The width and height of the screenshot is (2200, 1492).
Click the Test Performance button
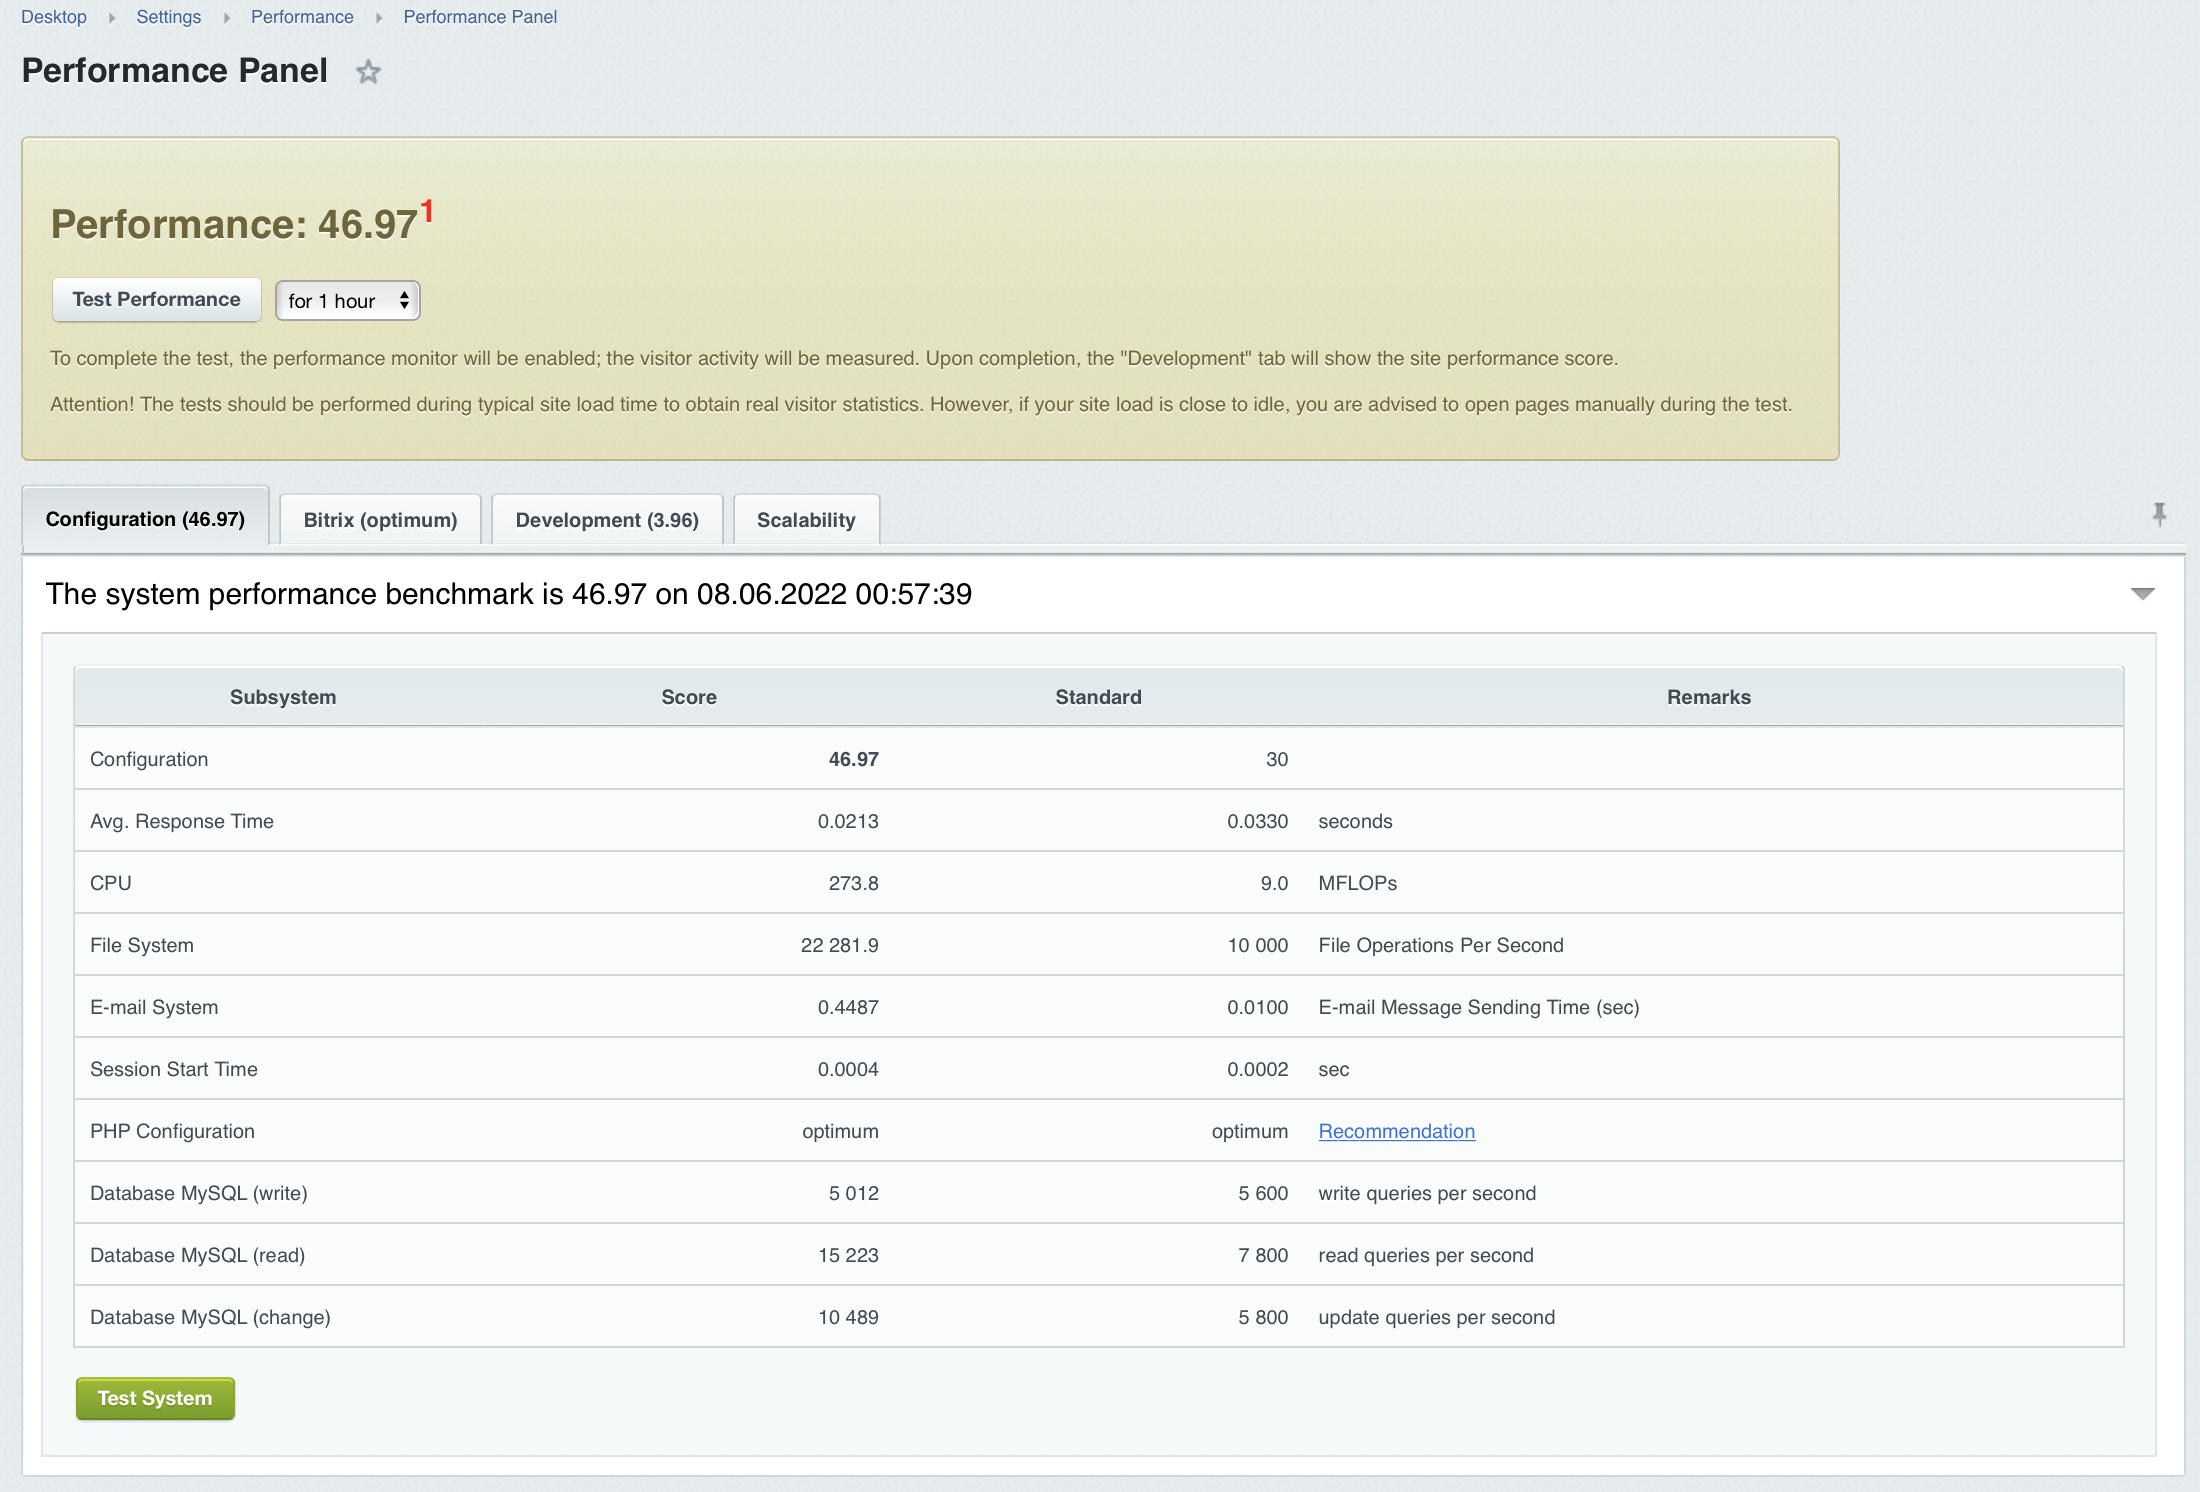click(156, 300)
